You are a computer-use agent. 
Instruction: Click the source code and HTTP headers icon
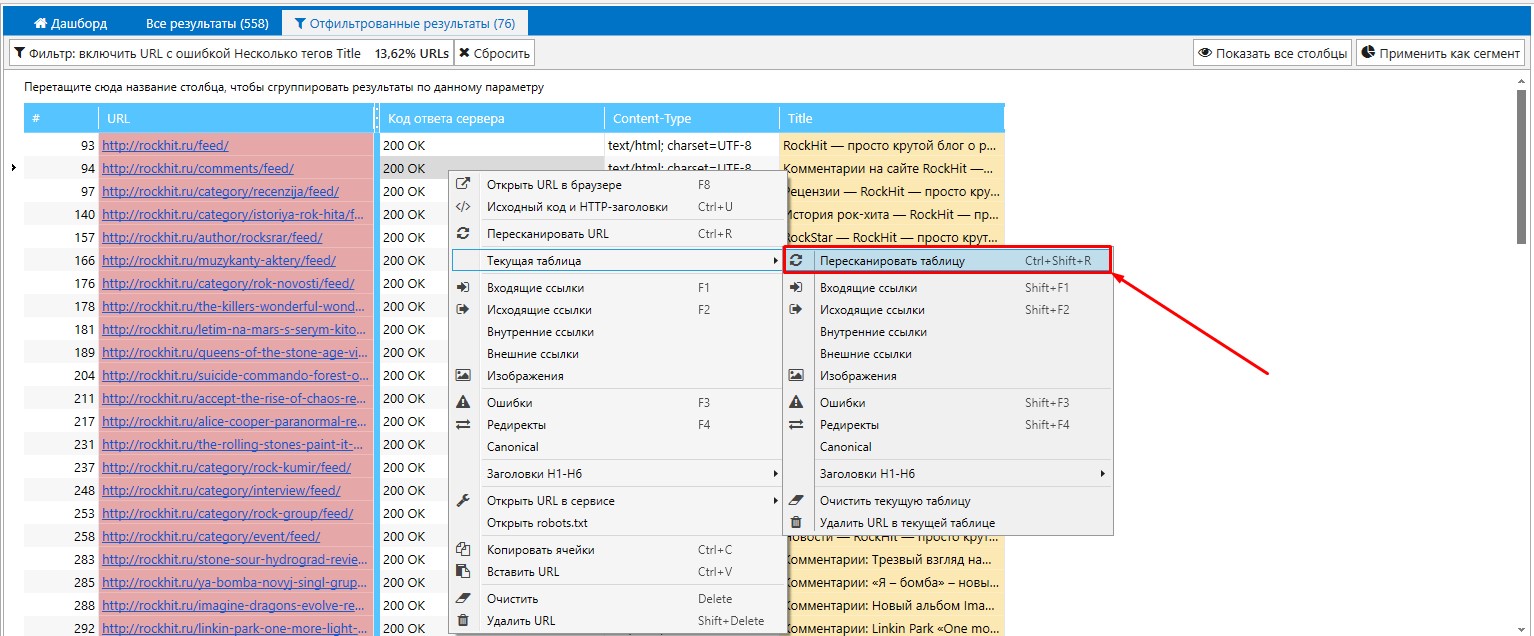point(463,207)
